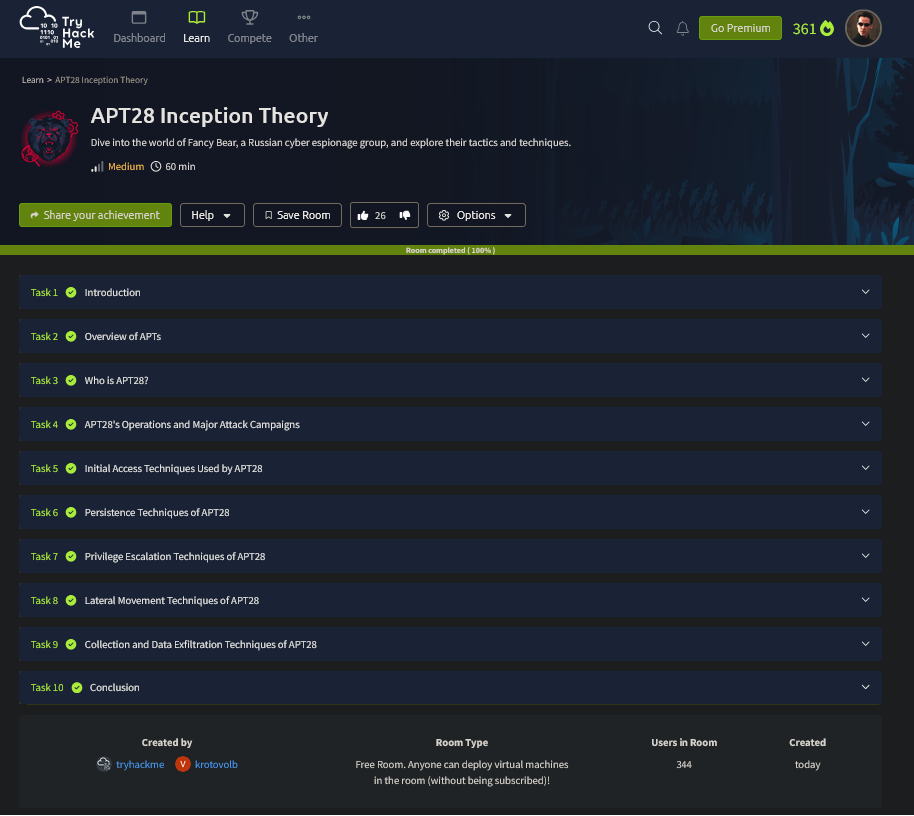Viewport: 914px width, 816px height.
Task: Open the Options dropdown
Action: click(476, 215)
